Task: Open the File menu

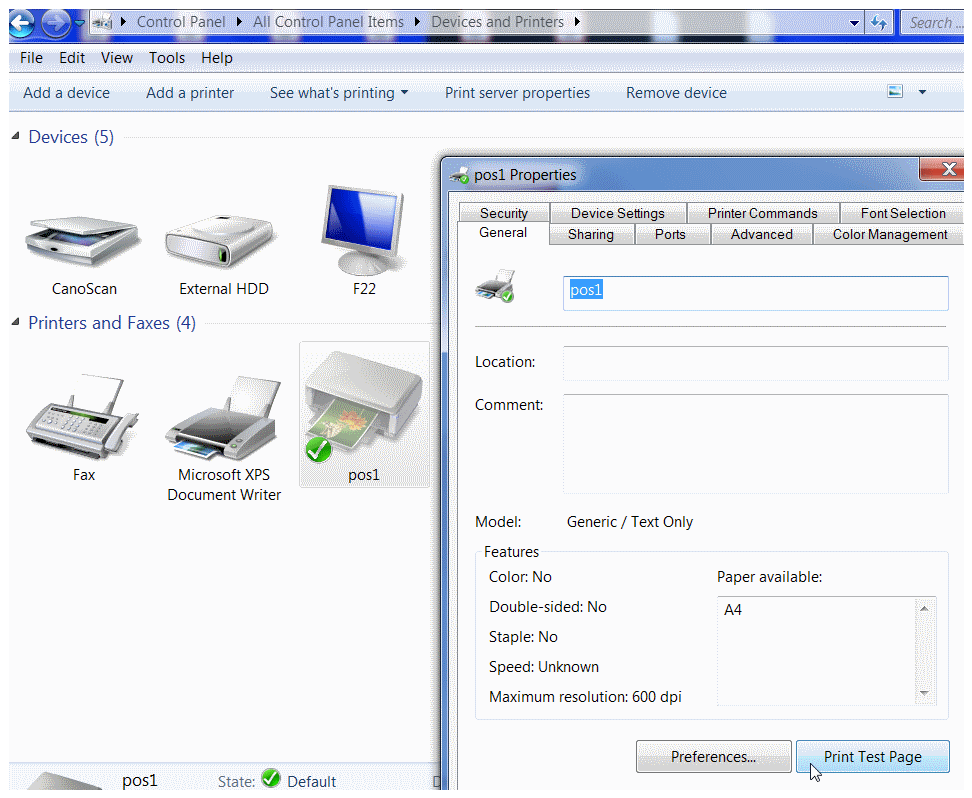Action: click(x=31, y=58)
